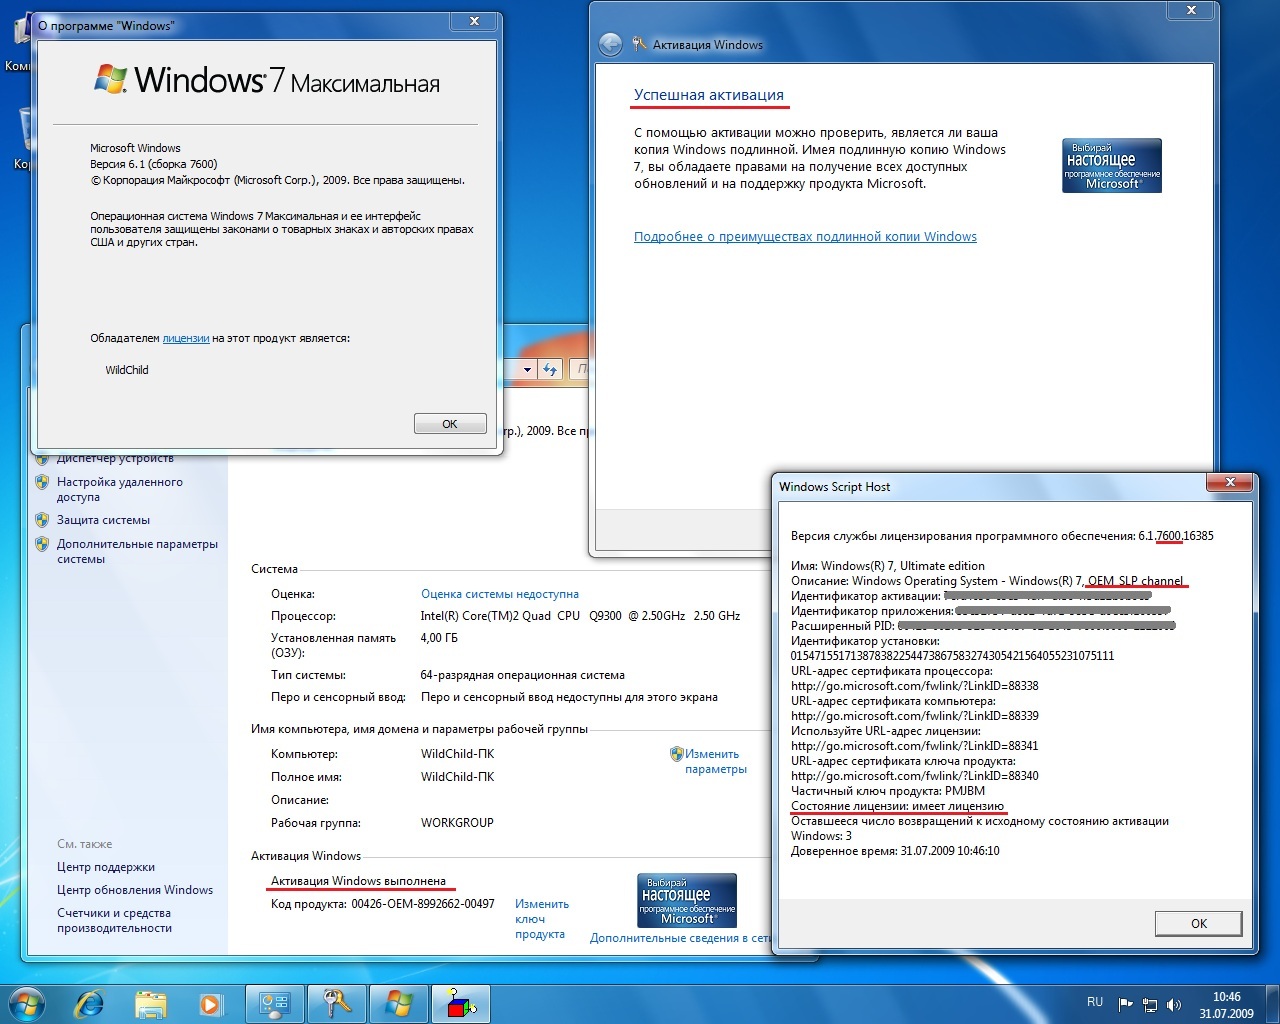Click shield icon beside Дополнительные параметры системы
Screen dimensions: 1280x1024
(x=42, y=544)
